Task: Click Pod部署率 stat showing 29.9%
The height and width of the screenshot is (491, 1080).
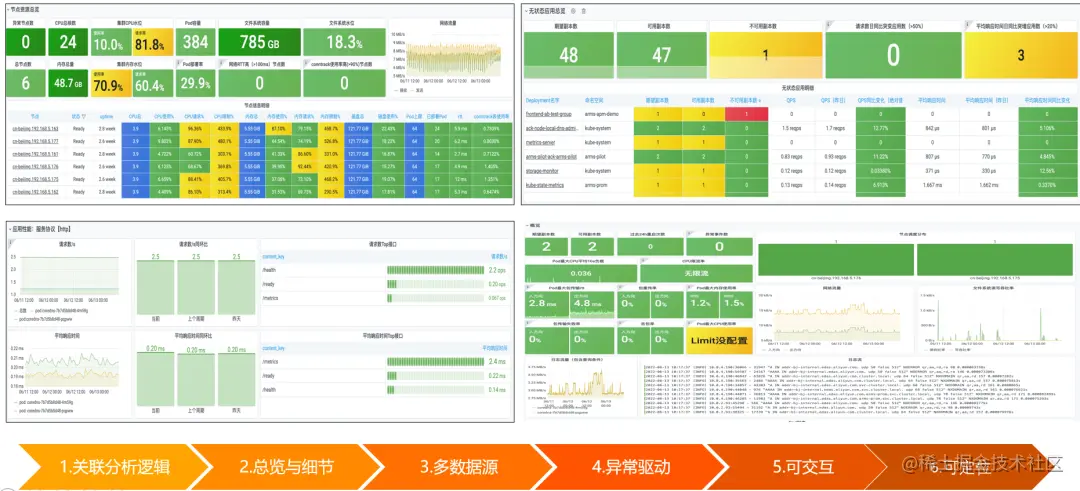Action: (196, 83)
